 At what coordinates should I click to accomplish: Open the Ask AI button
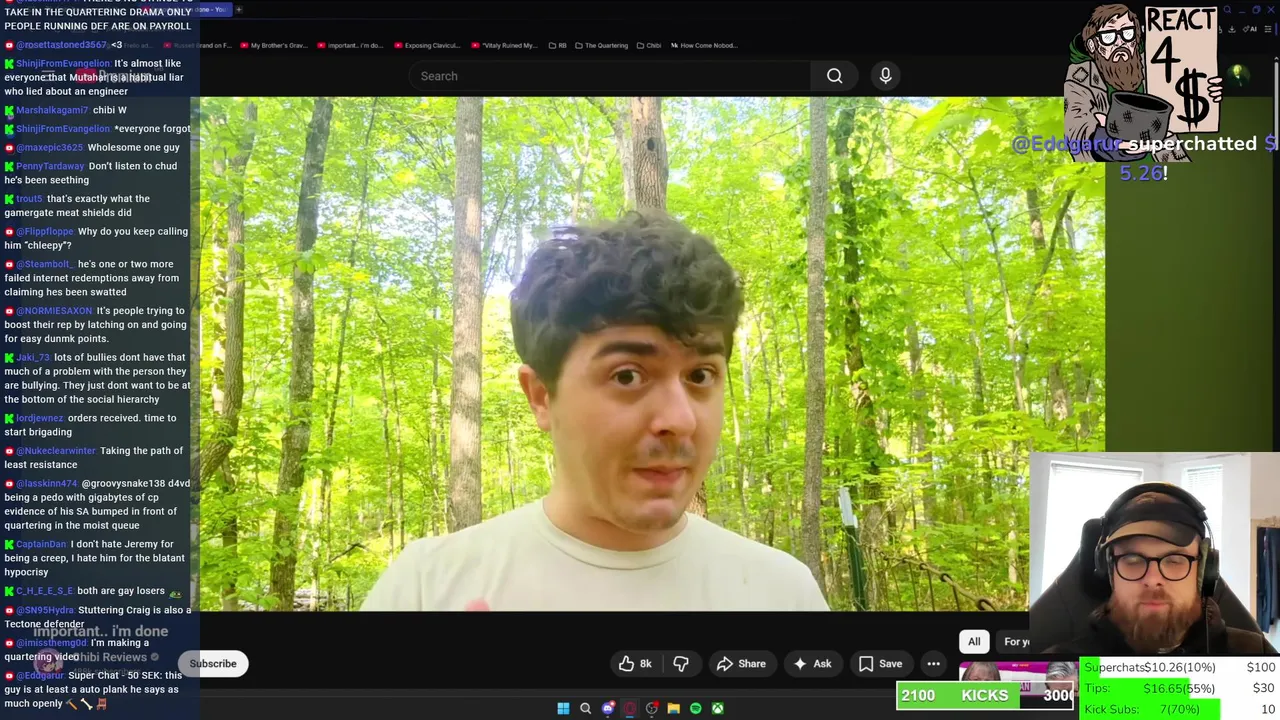tap(812, 664)
